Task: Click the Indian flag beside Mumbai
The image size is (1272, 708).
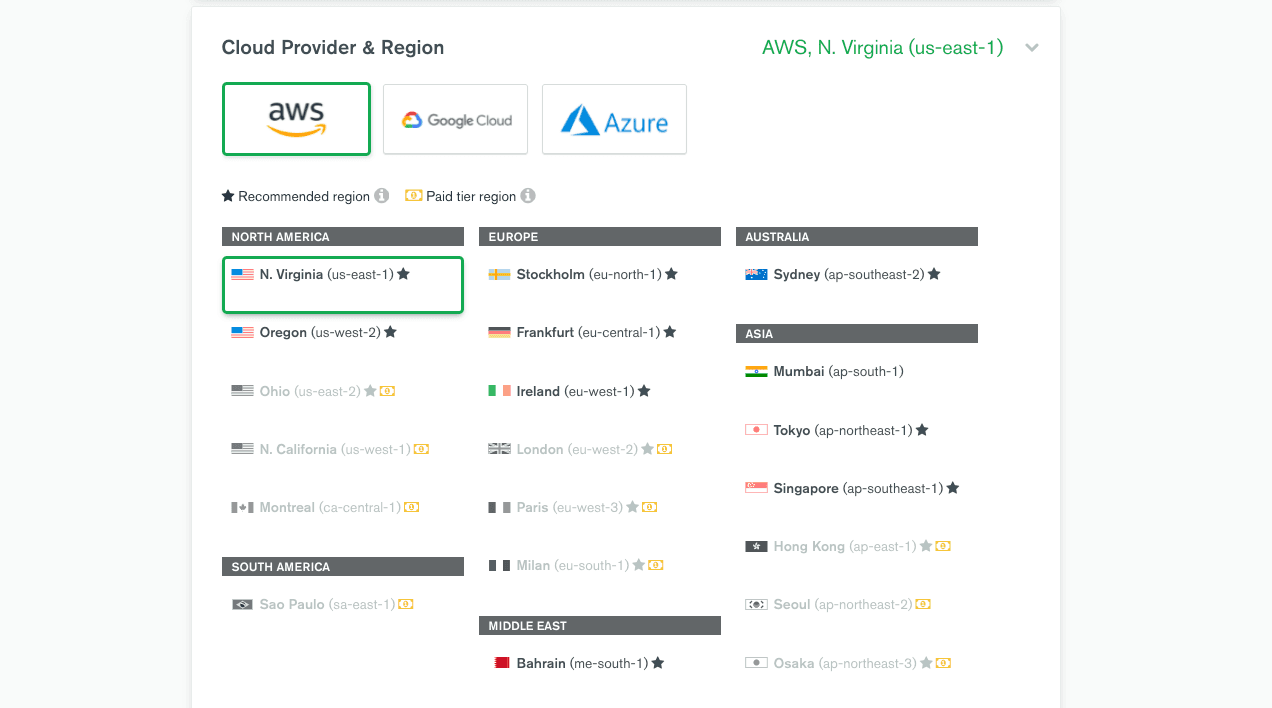Action: [x=756, y=372]
